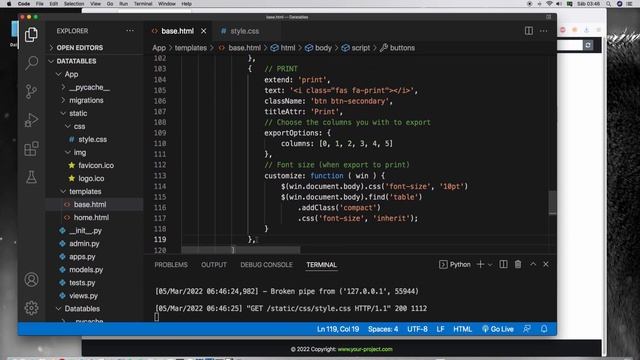Open favicon.ico in the file tree
This screenshot has height=360, width=640.
pos(96,165)
